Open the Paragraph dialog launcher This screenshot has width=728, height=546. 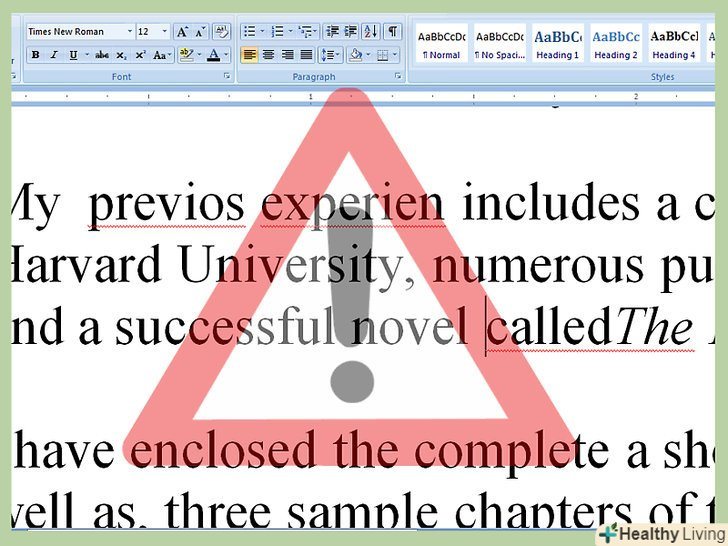(x=398, y=76)
